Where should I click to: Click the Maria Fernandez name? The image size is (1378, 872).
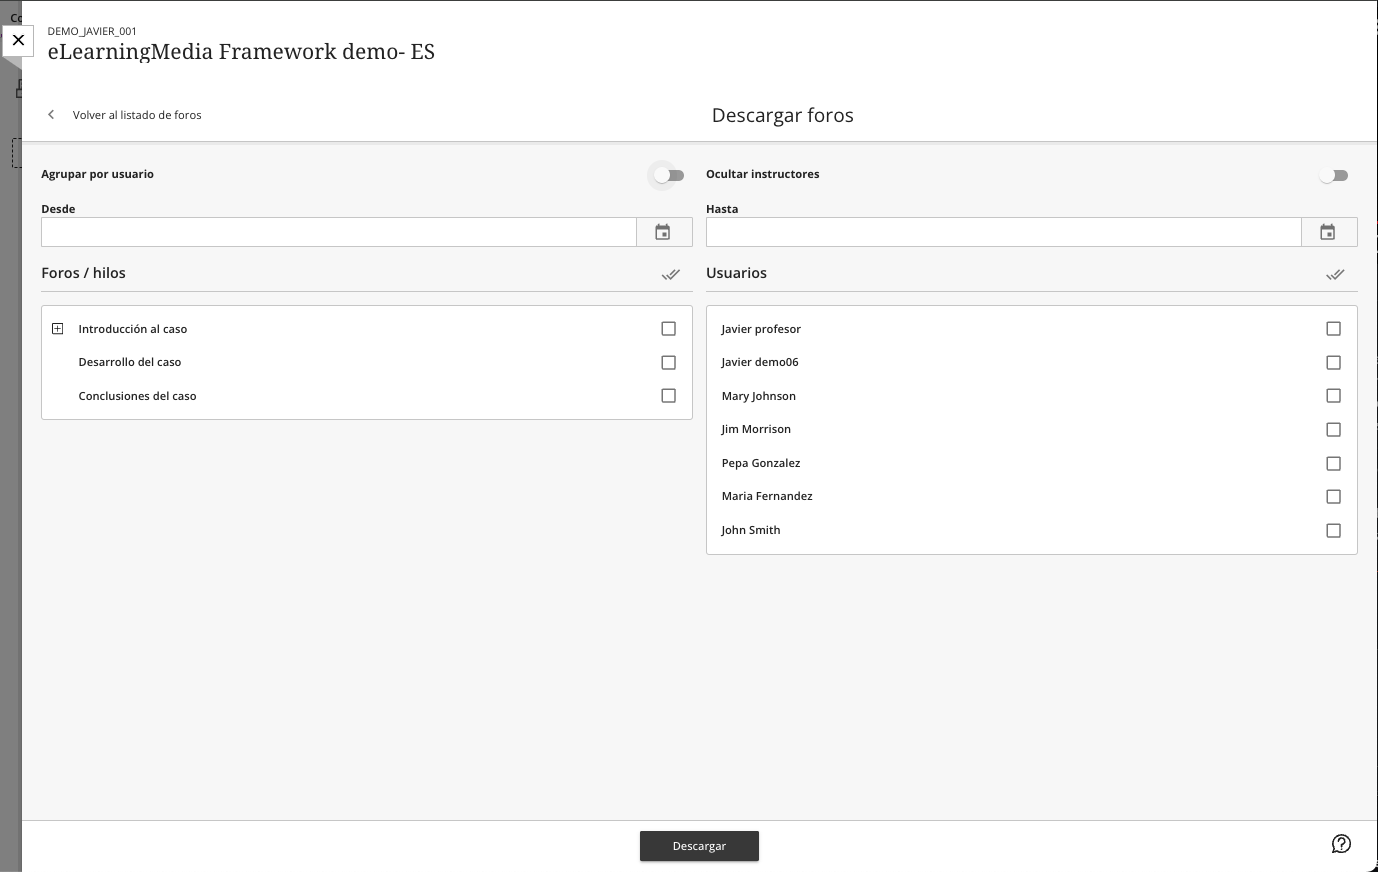tap(767, 496)
